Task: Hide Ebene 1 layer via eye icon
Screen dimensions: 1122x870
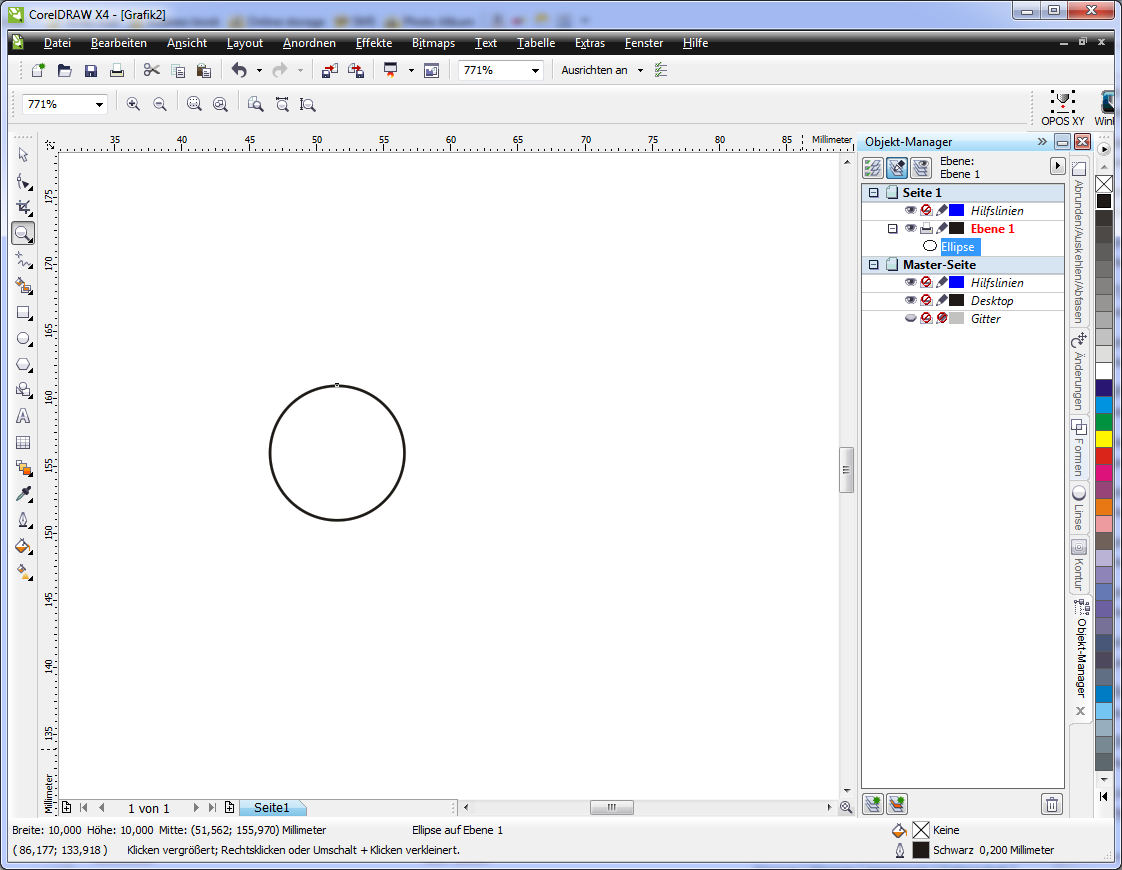Action: point(910,229)
